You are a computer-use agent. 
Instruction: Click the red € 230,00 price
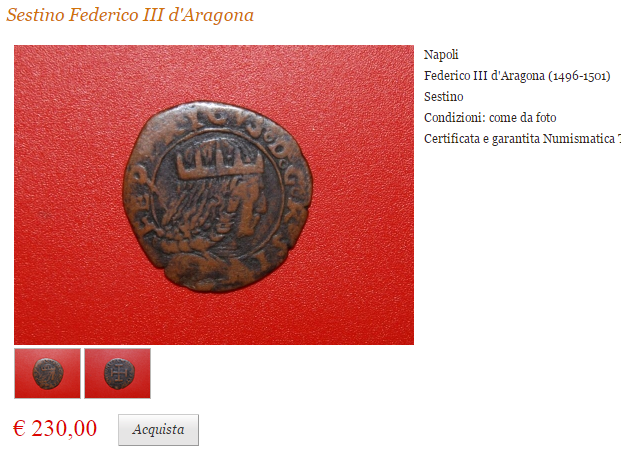click(x=55, y=428)
